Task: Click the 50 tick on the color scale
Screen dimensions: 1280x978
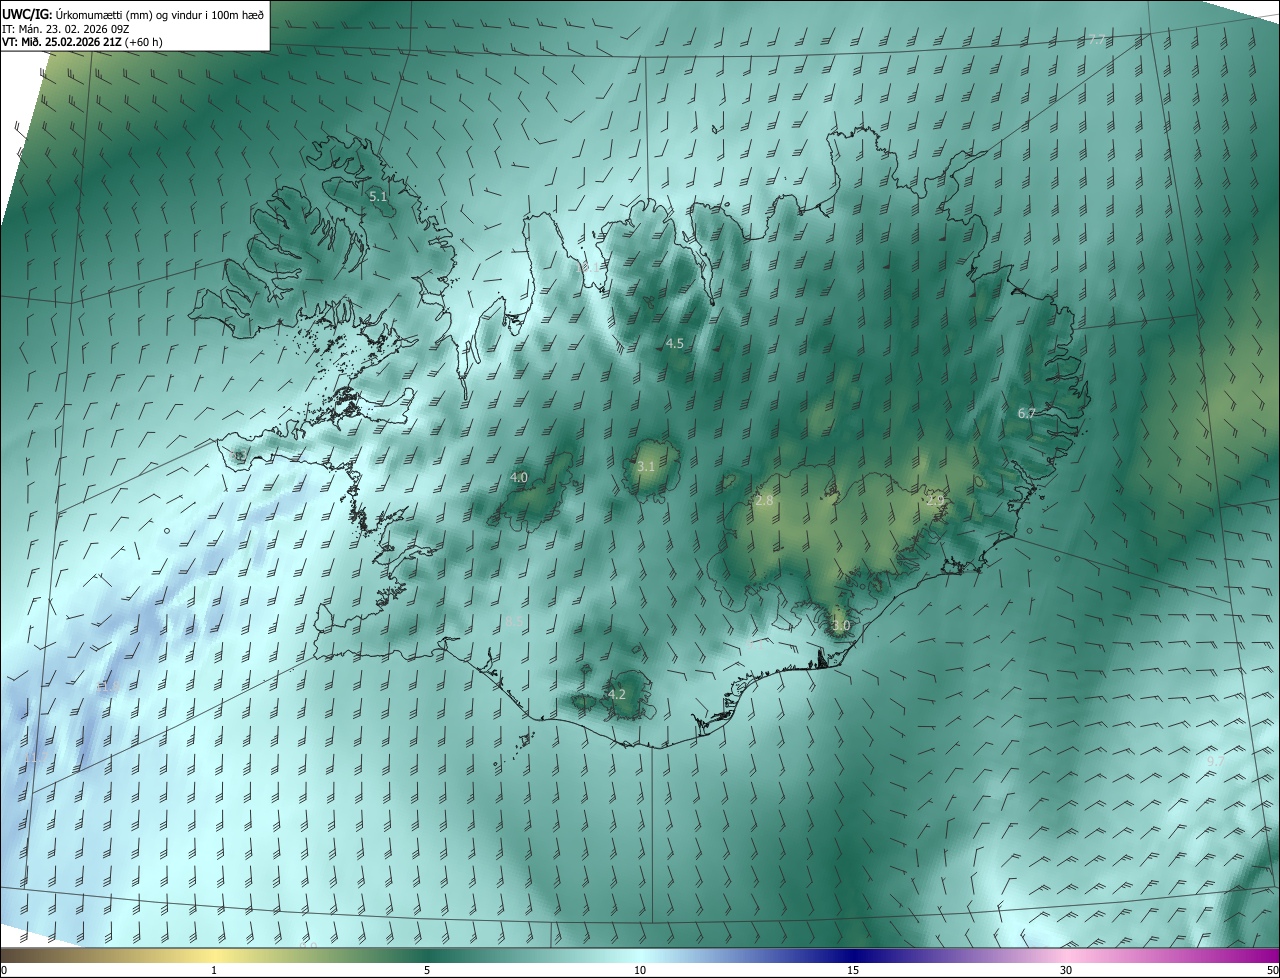Action: pos(1272,971)
